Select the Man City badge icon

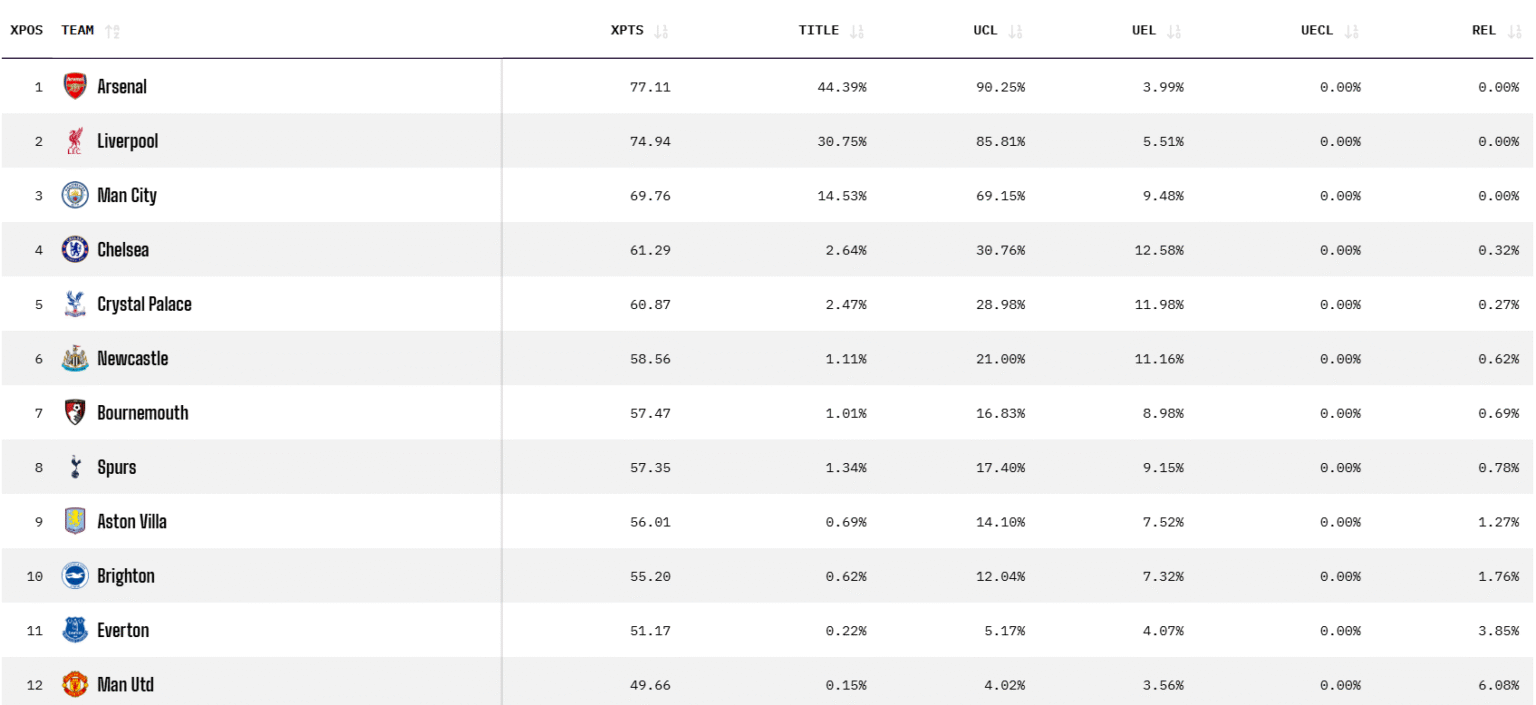[75, 195]
